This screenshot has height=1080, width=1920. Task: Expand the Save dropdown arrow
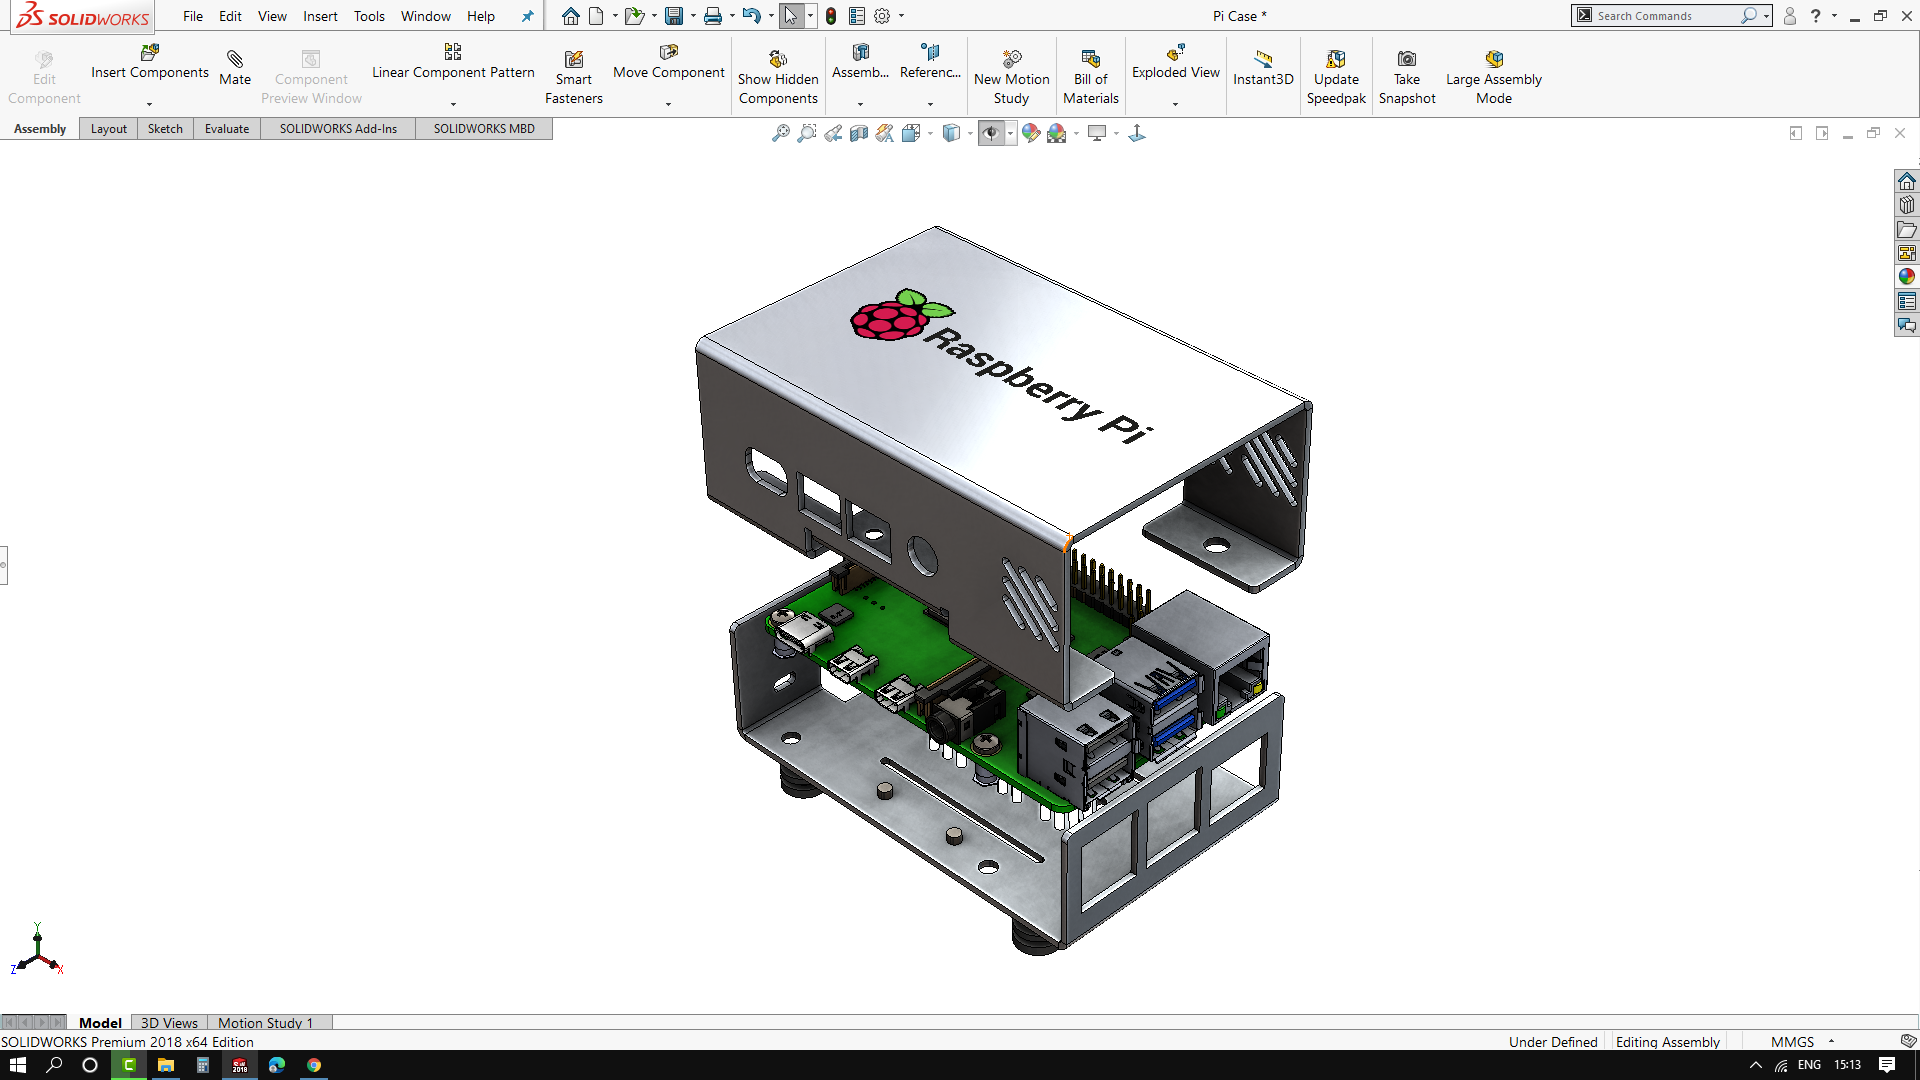coord(692,16)
